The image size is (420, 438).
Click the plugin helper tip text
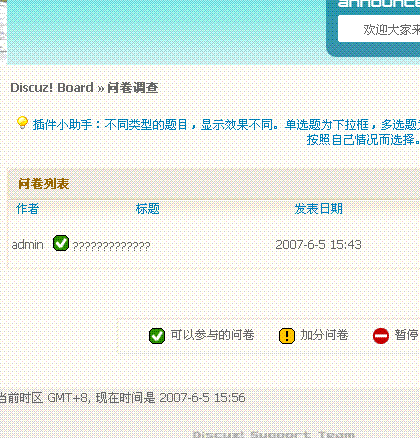tap(226, 132)
